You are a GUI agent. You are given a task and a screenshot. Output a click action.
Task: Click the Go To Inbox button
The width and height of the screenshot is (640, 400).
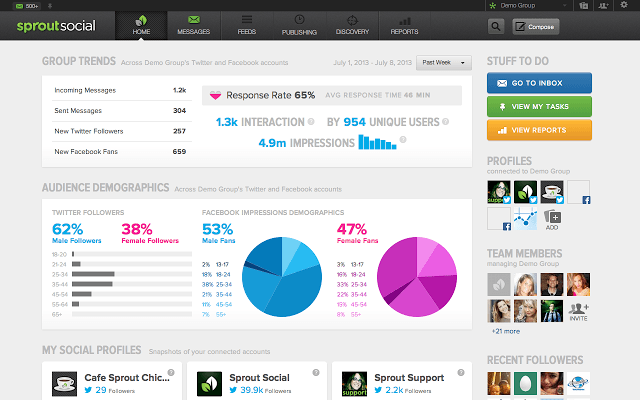(x=539, y=83)
